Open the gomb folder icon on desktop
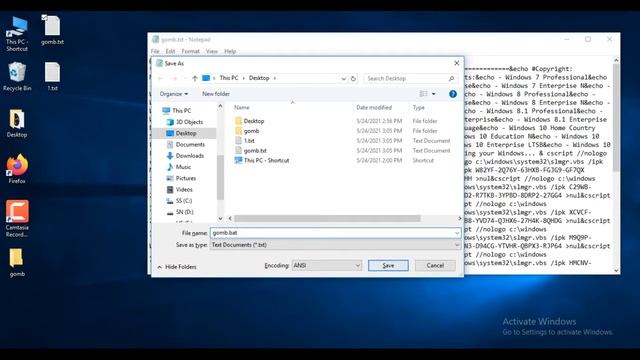 pyautogui.click(x=17, y=262)
